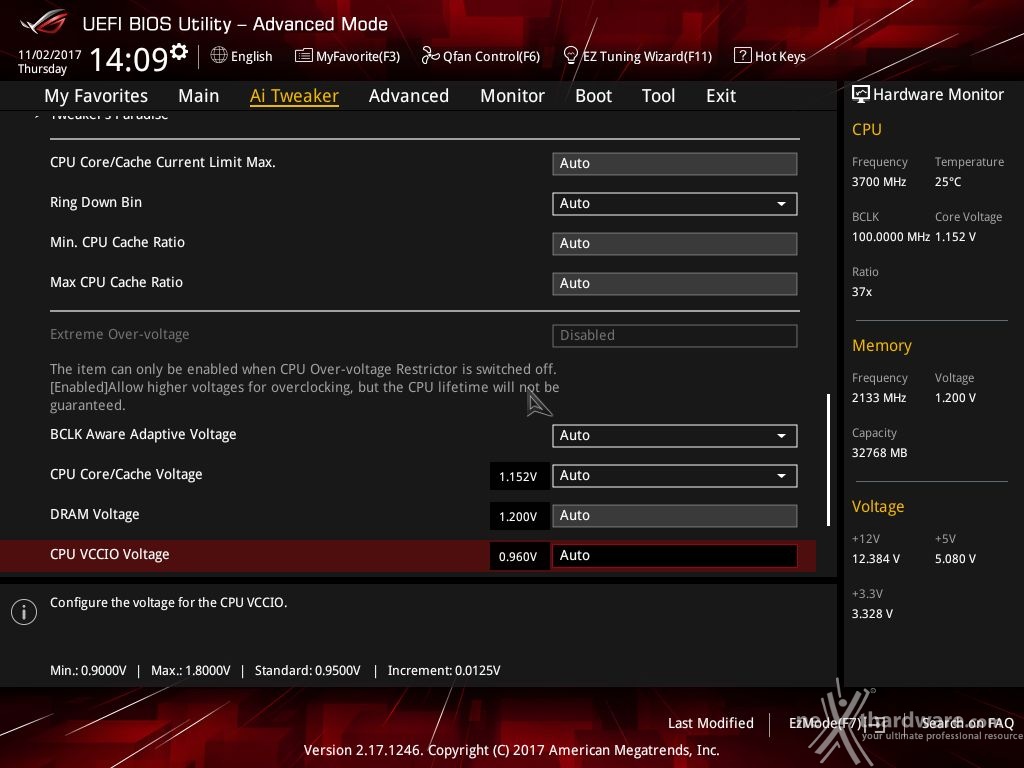Click the Max CPU Cache Ratio field

coord(675,283)
